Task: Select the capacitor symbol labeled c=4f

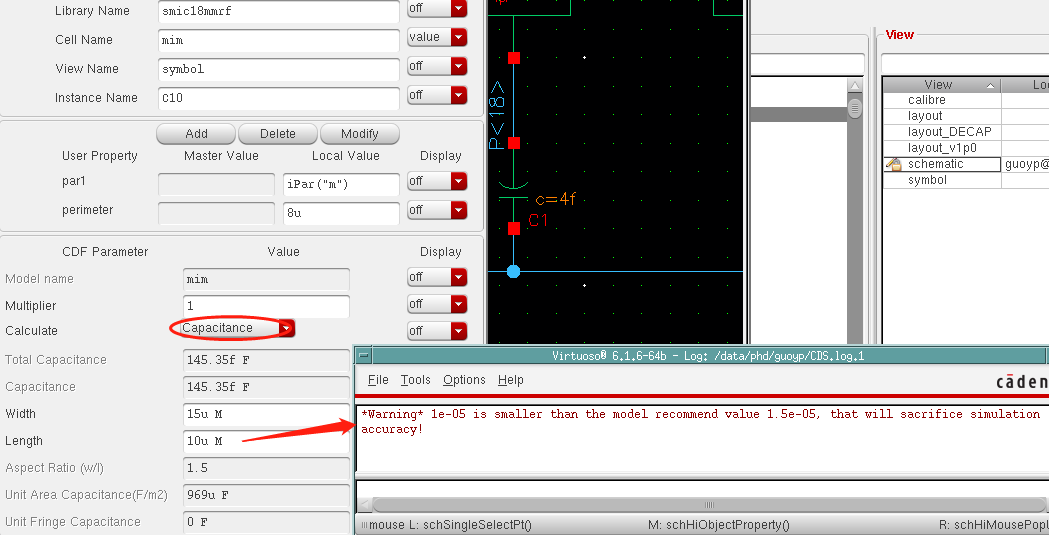Action: point(513,192)
